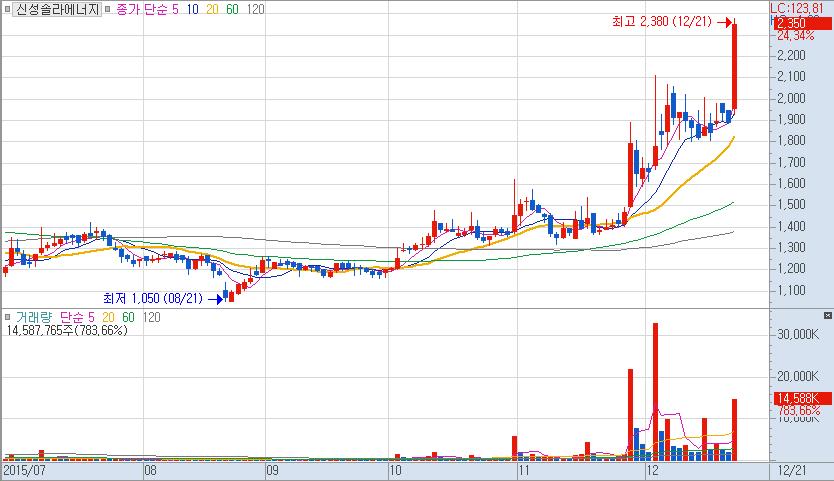Image resolution: width=834 pixels, height=481 pixels.
Task: Click the 1,500 price axis label
Action: coord(791,204)
